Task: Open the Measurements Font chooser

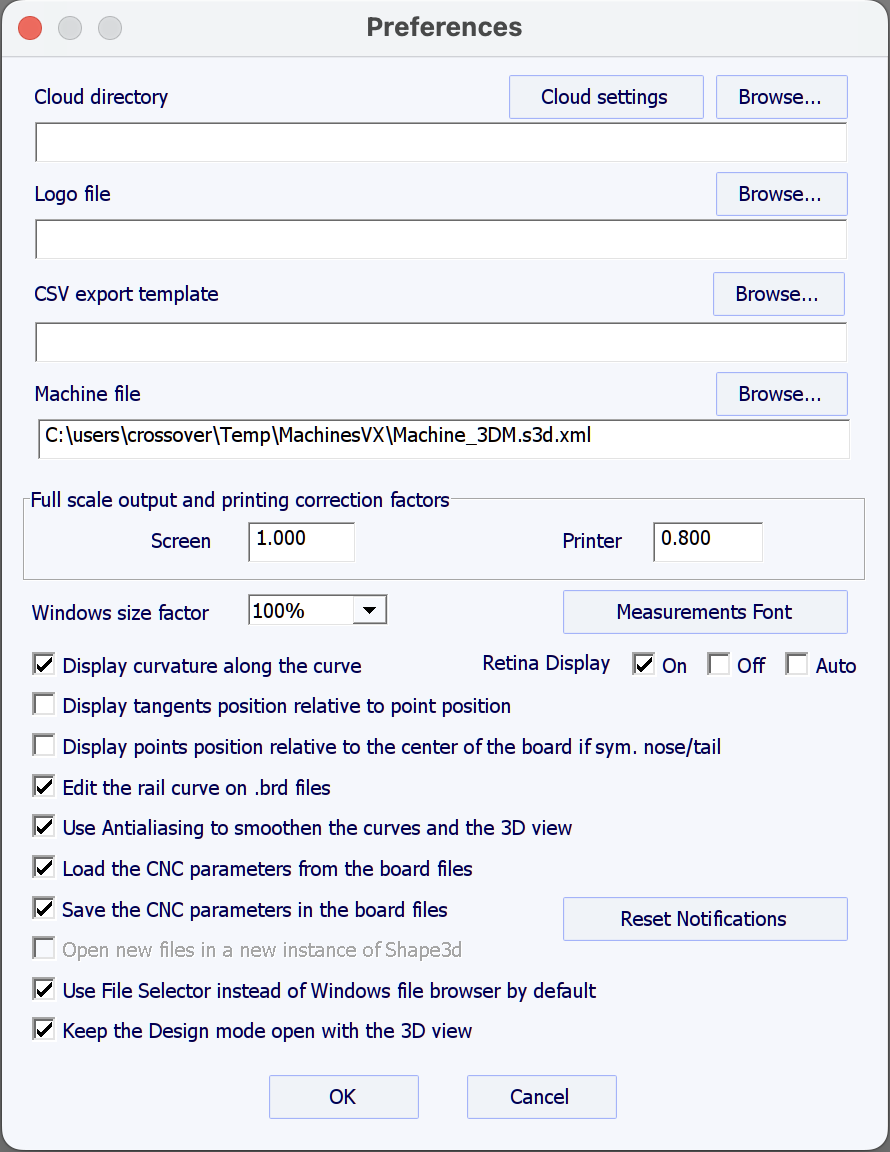Action: click(704, 612)
